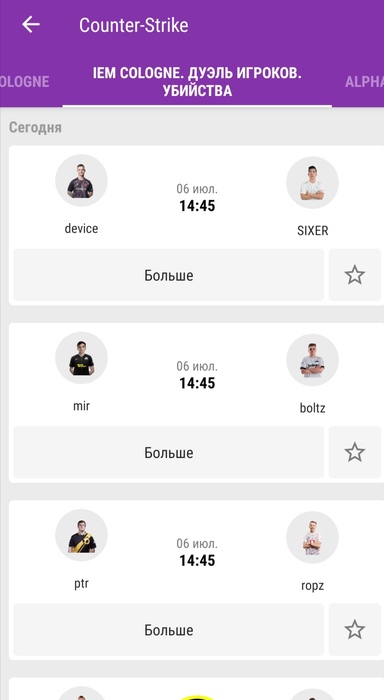Image resolution: width=384 pixels, height=700 pixels.
Task: Open 14:45 time of device vs SIXER
Action: [197, 206]
